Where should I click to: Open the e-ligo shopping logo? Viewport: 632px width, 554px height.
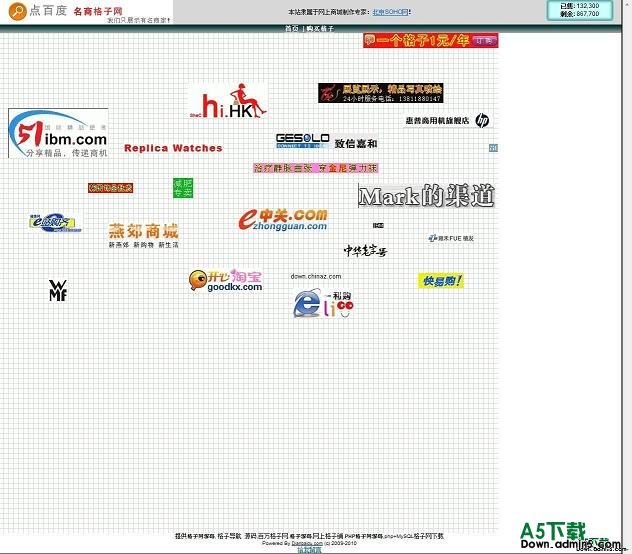pyautogui.click(x=324, y=304)
